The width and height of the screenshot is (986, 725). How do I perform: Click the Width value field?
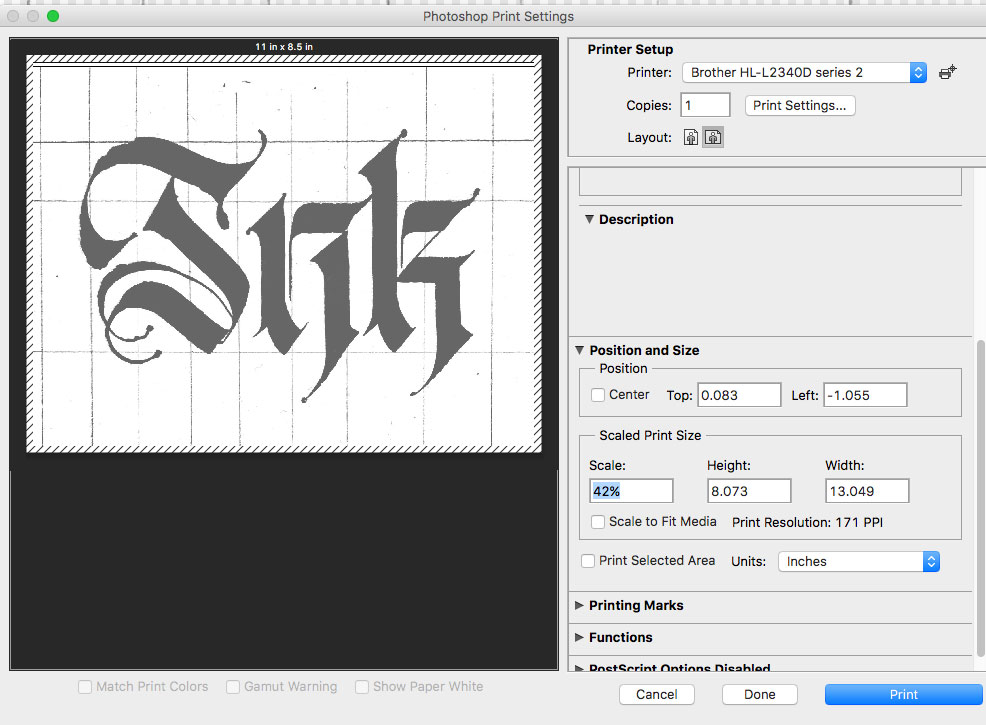[867, 491]
